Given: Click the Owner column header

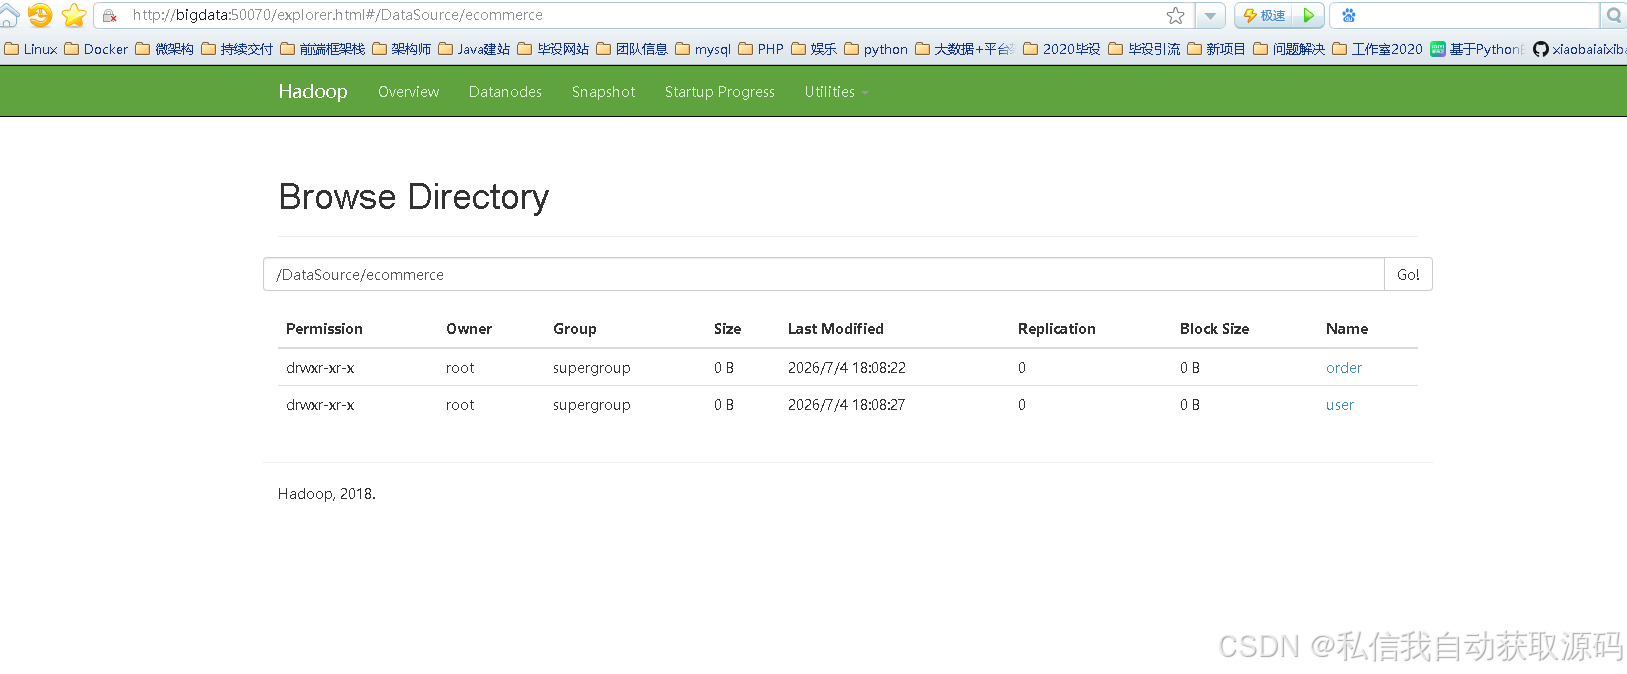Looking at the screenshot, I should (469, 329).
